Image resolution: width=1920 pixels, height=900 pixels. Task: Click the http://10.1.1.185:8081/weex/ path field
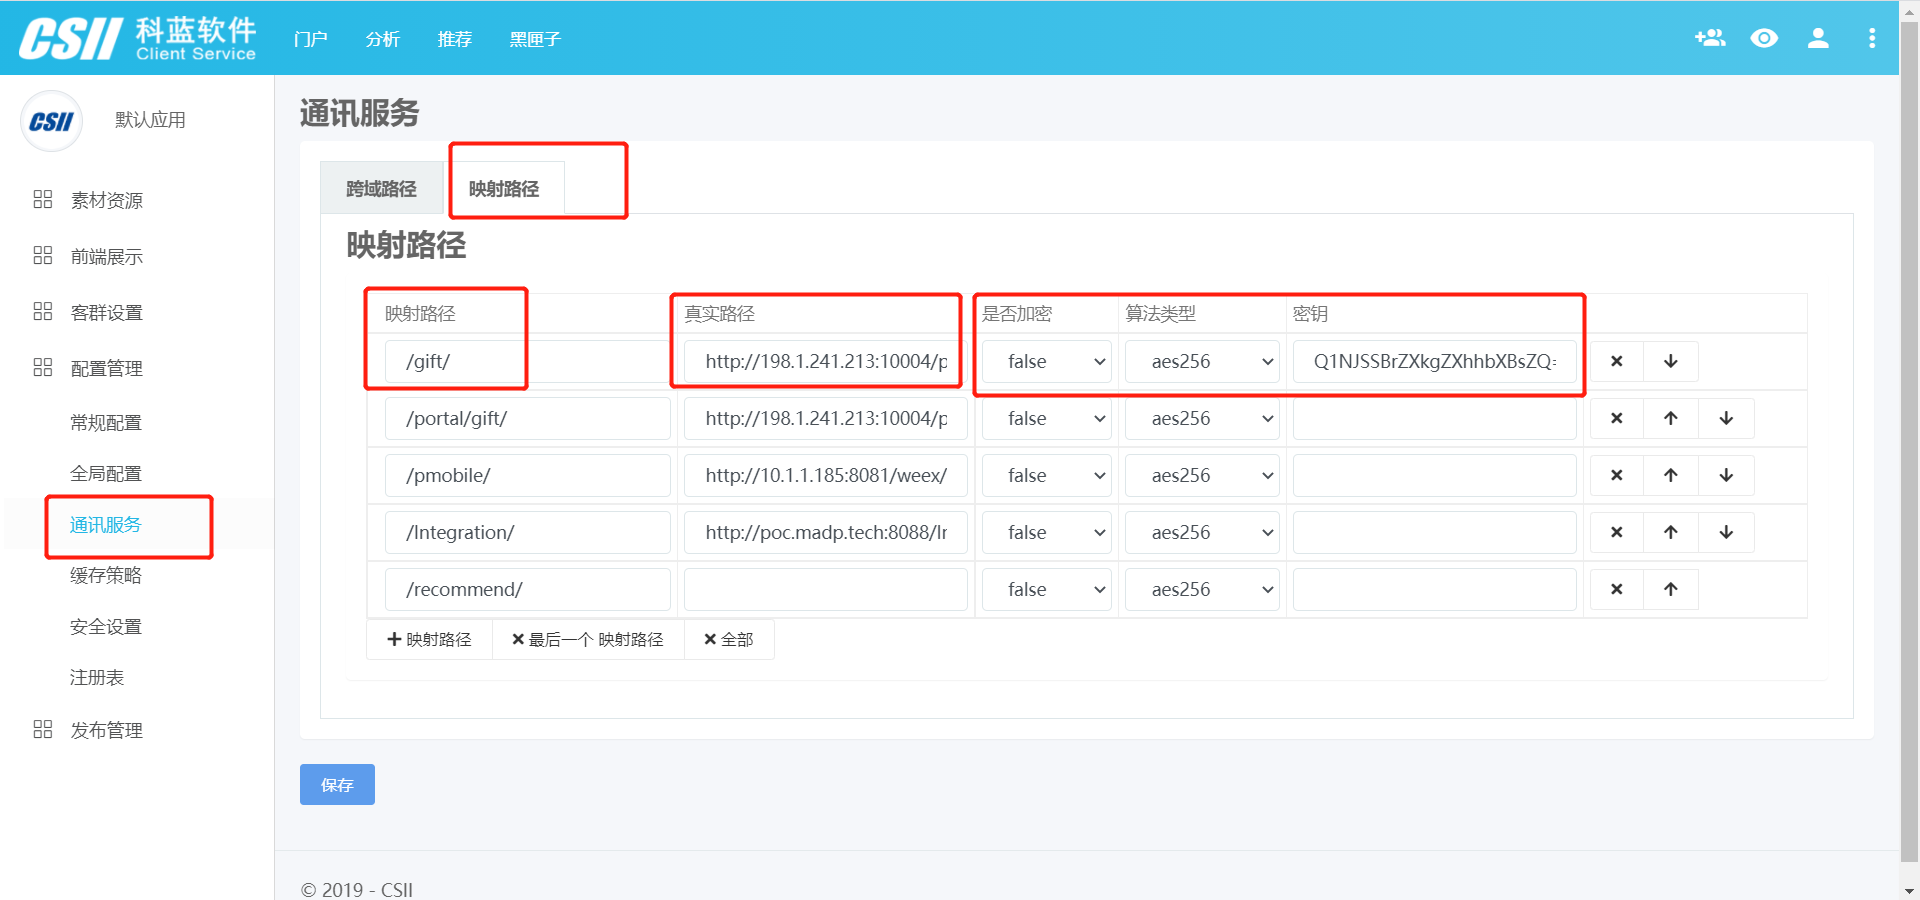(825, 475)
